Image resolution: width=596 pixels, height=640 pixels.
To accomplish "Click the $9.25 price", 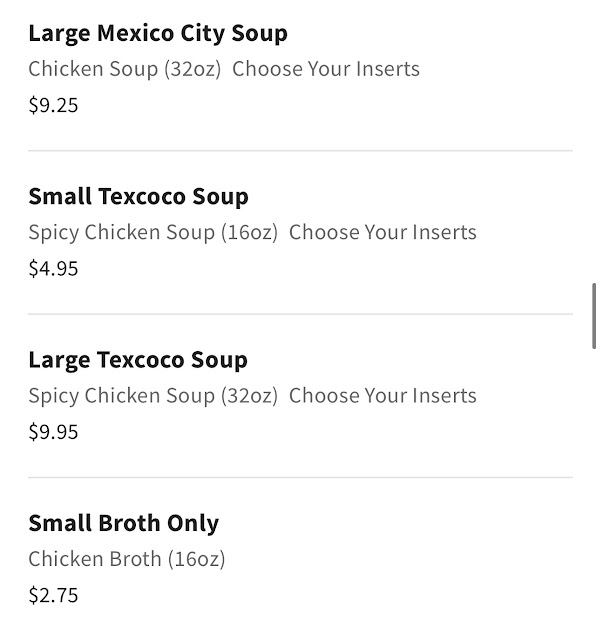I will [x=53, y=105].
